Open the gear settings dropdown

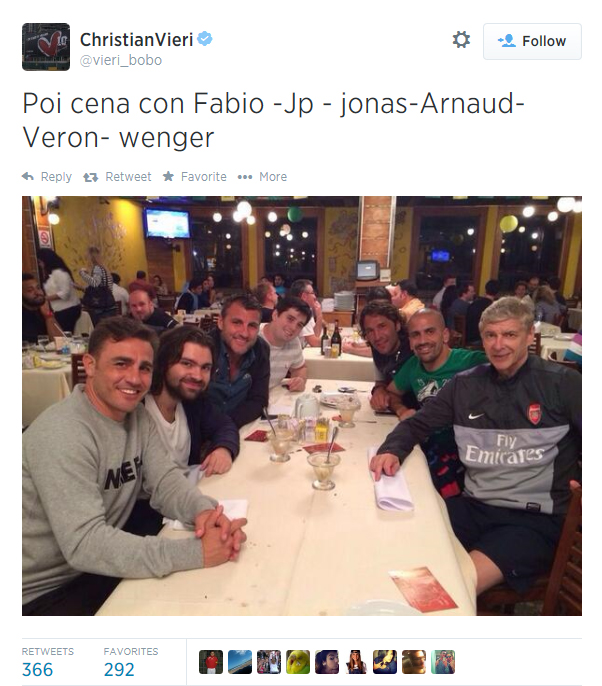coord(461,40)
